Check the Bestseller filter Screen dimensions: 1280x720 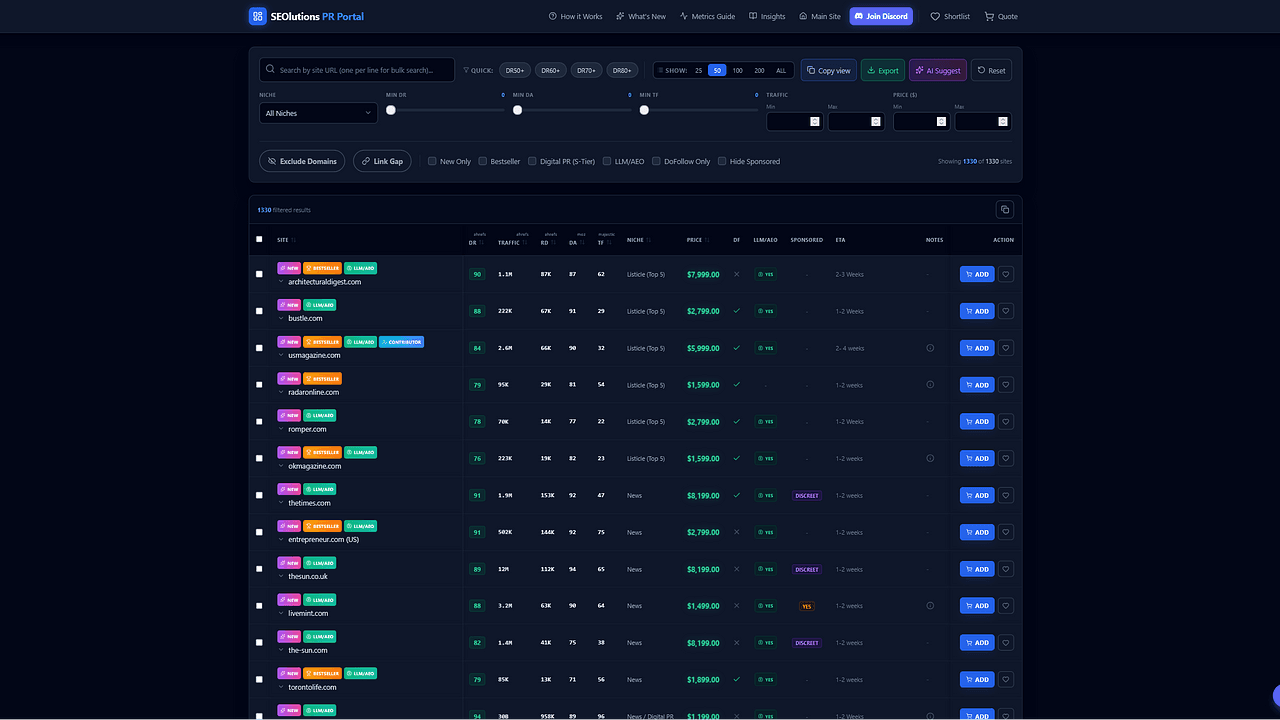pyautogui.click(x=482, y=161)
